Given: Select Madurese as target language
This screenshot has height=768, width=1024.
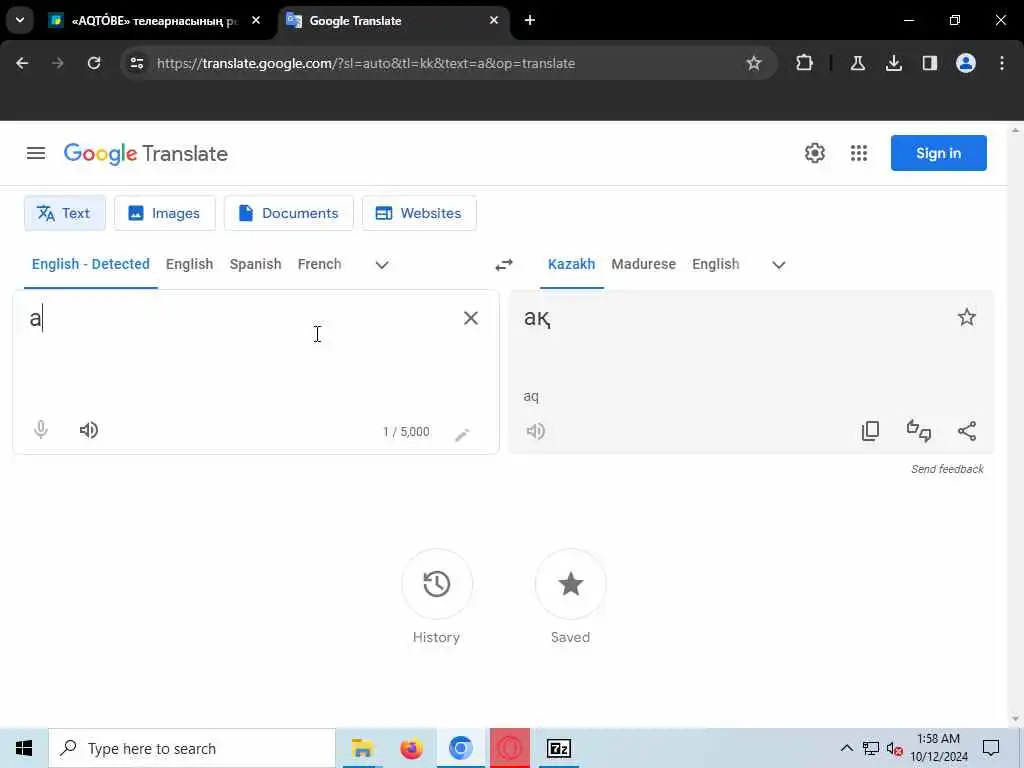Looking at the screenshot, I should (x=643, y=264).
